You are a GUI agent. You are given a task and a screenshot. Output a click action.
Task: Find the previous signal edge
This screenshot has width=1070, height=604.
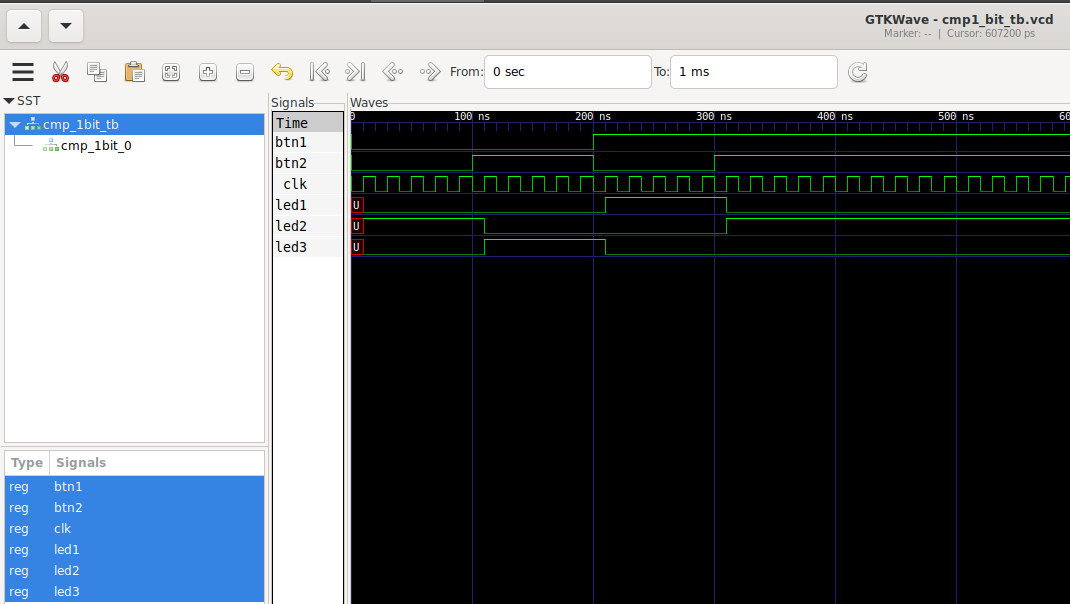pos(393,72)
